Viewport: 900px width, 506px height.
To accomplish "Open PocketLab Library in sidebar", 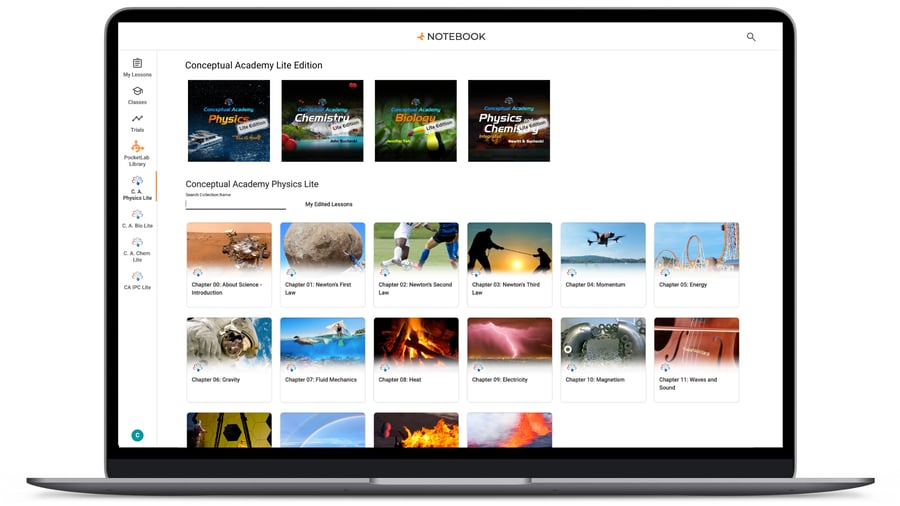I will point(137,153).
